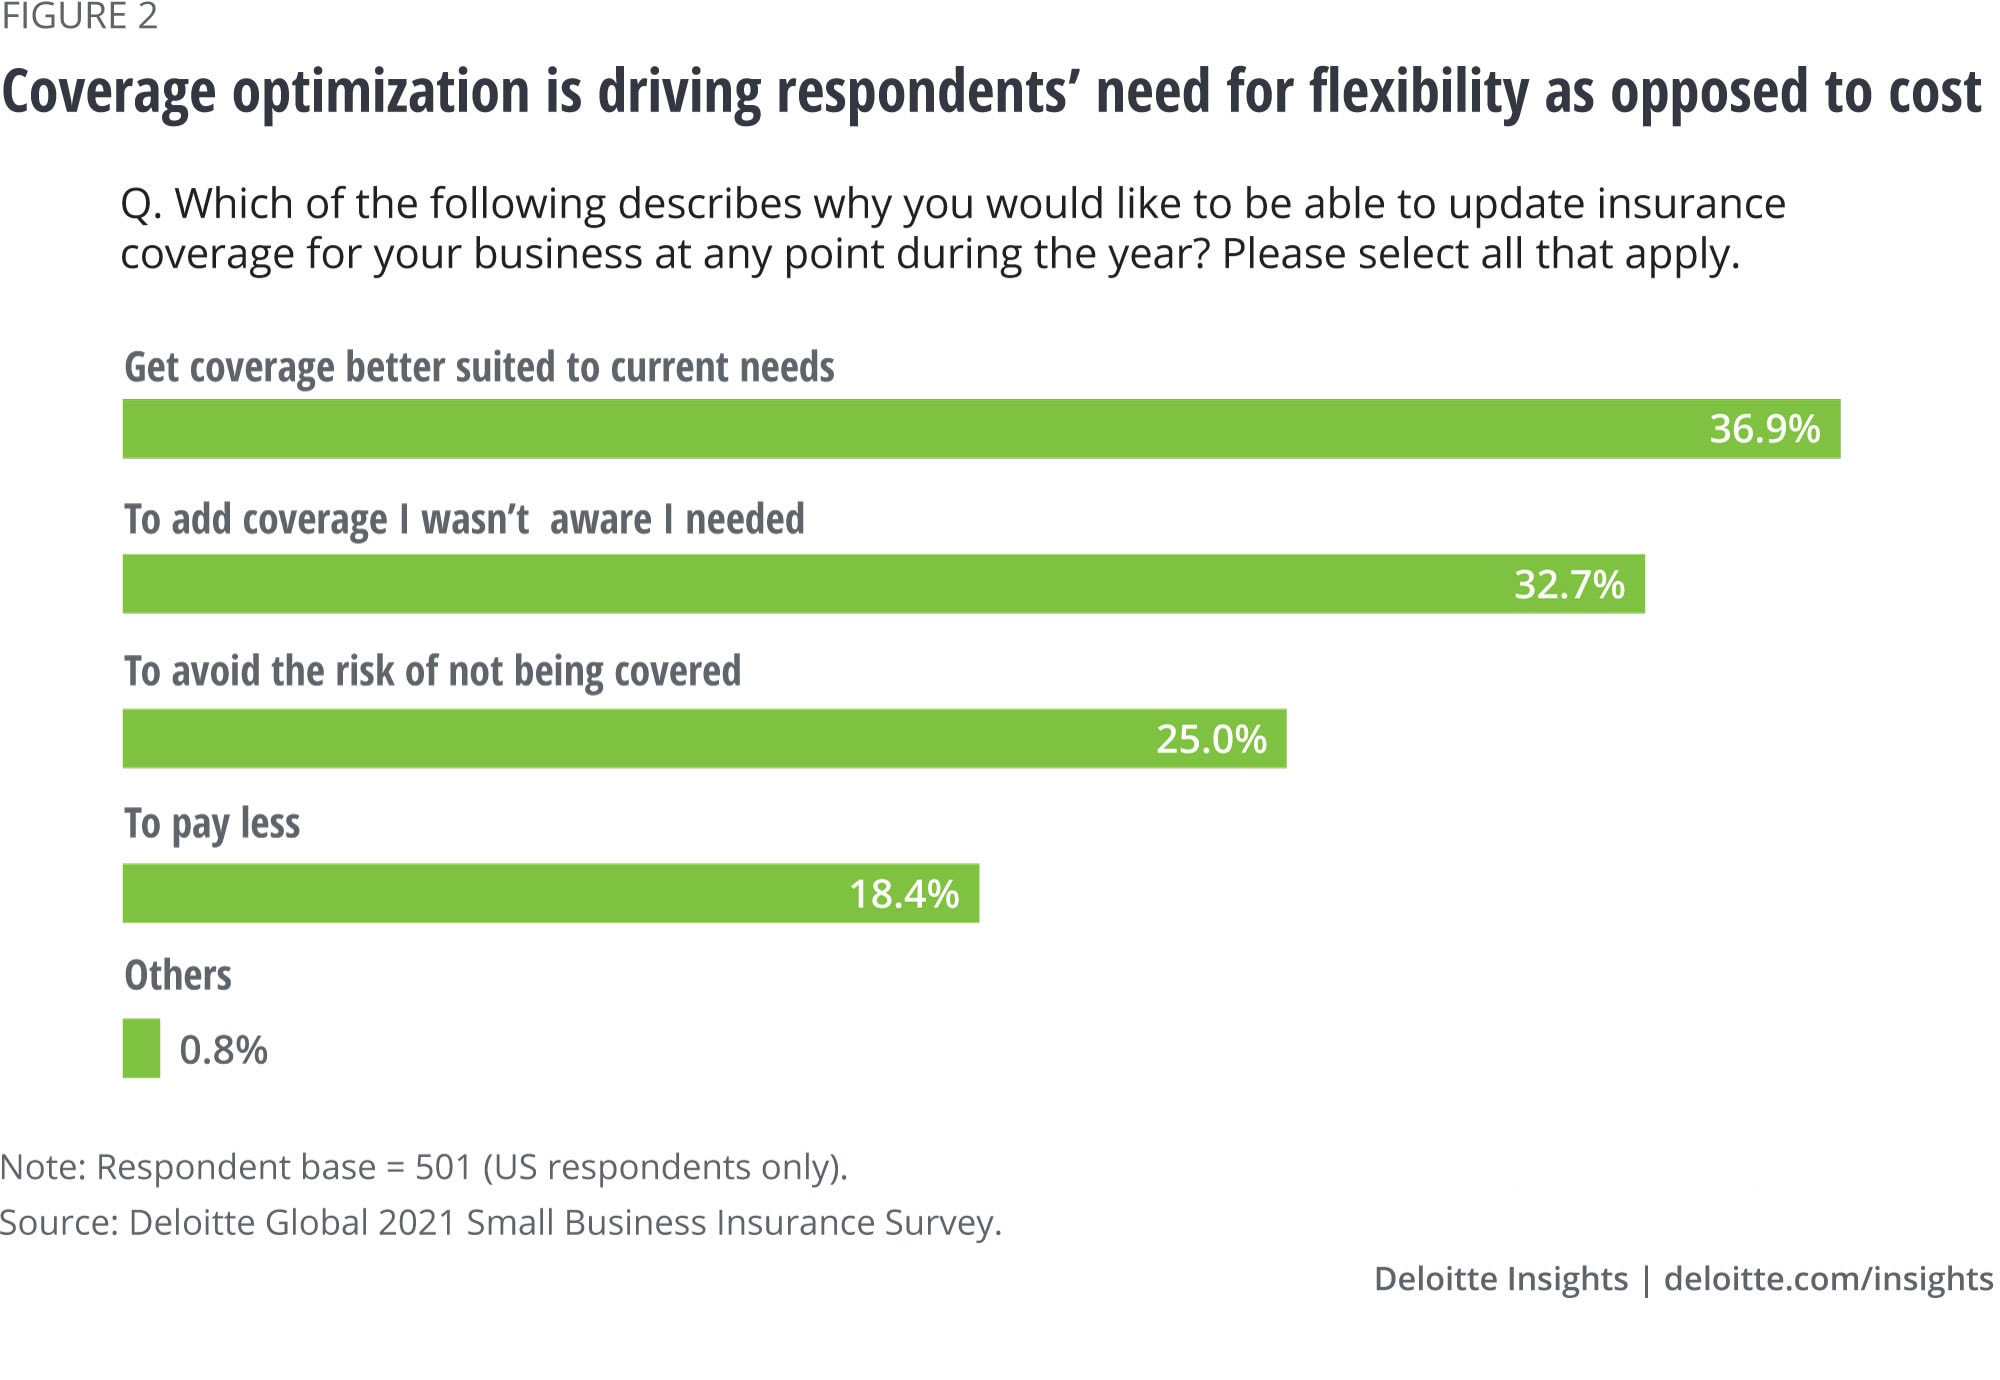Viewport: 2000px width, 1380px height.
Task: Click the small green Others bar
Action: point(141,1048)
